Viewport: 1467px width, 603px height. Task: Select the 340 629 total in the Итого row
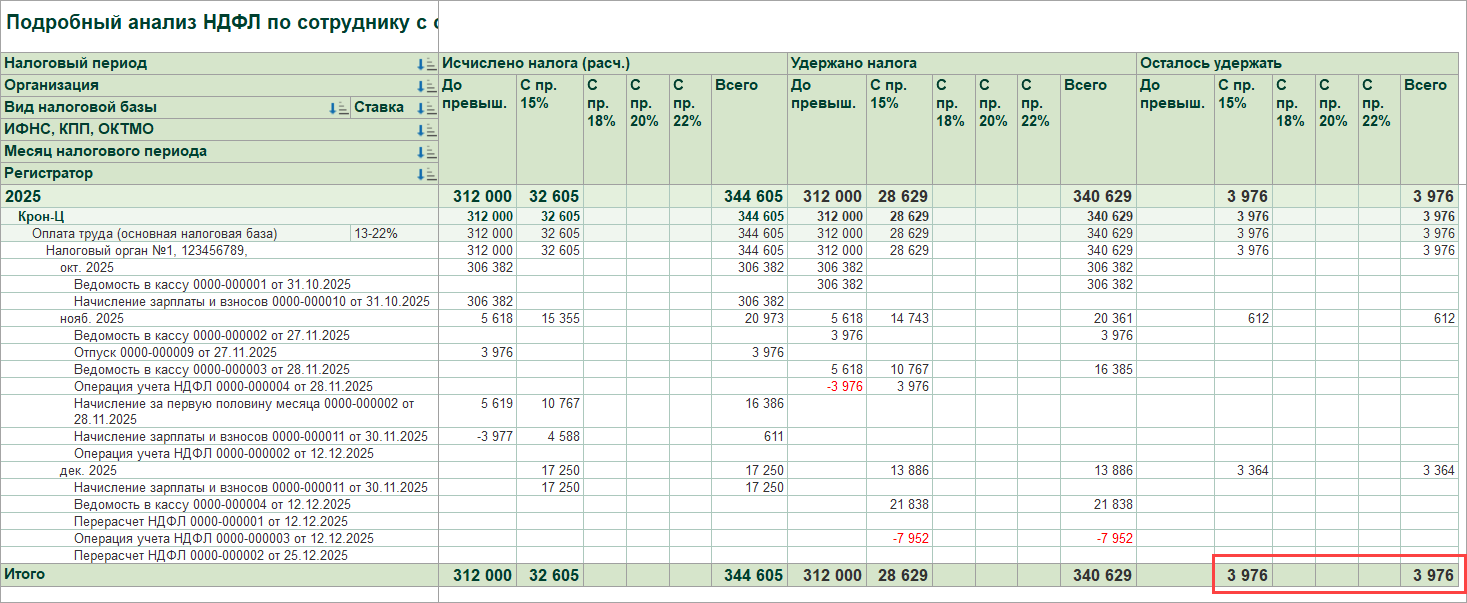coord(1098,575)
